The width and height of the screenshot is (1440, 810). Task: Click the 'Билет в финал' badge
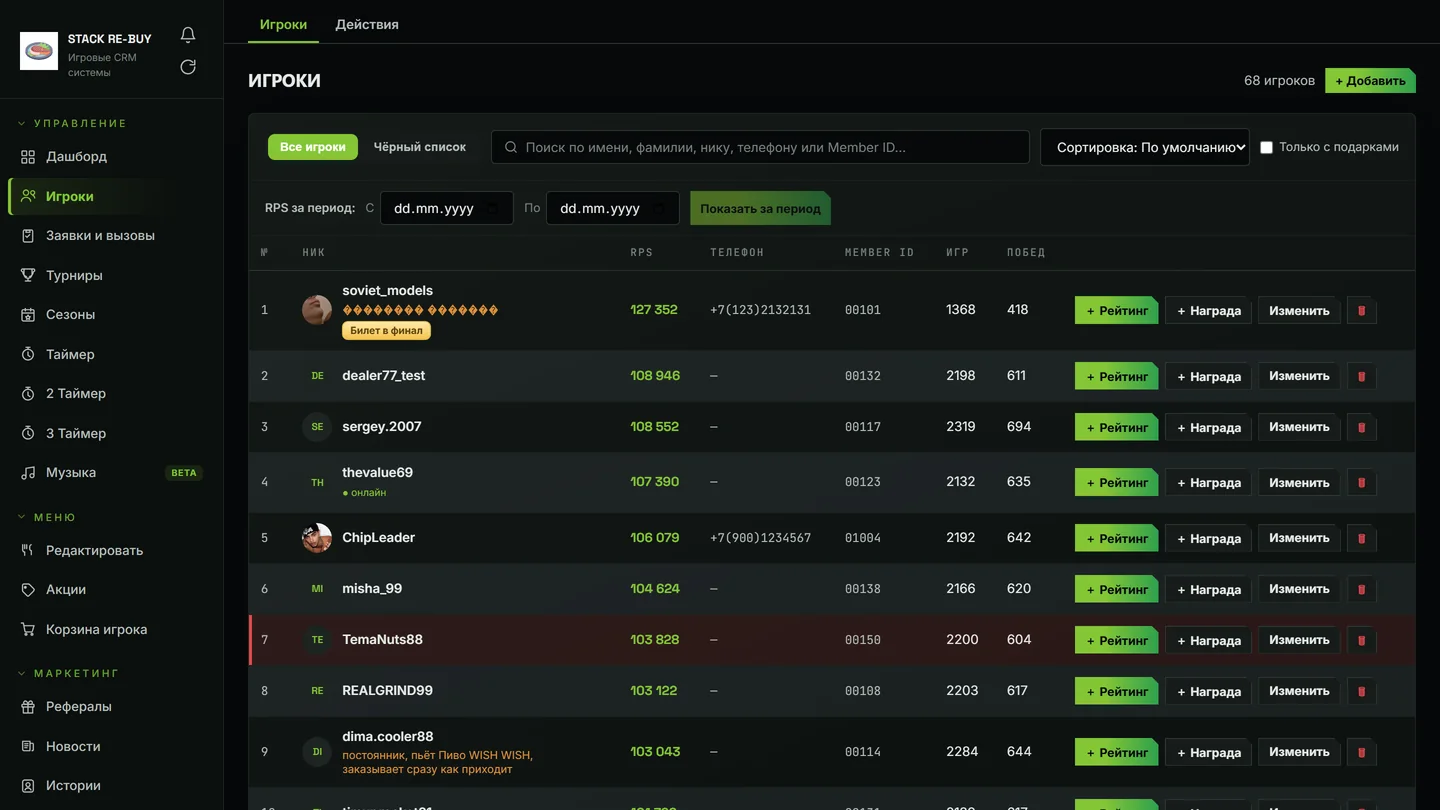[x=386, y=331]
